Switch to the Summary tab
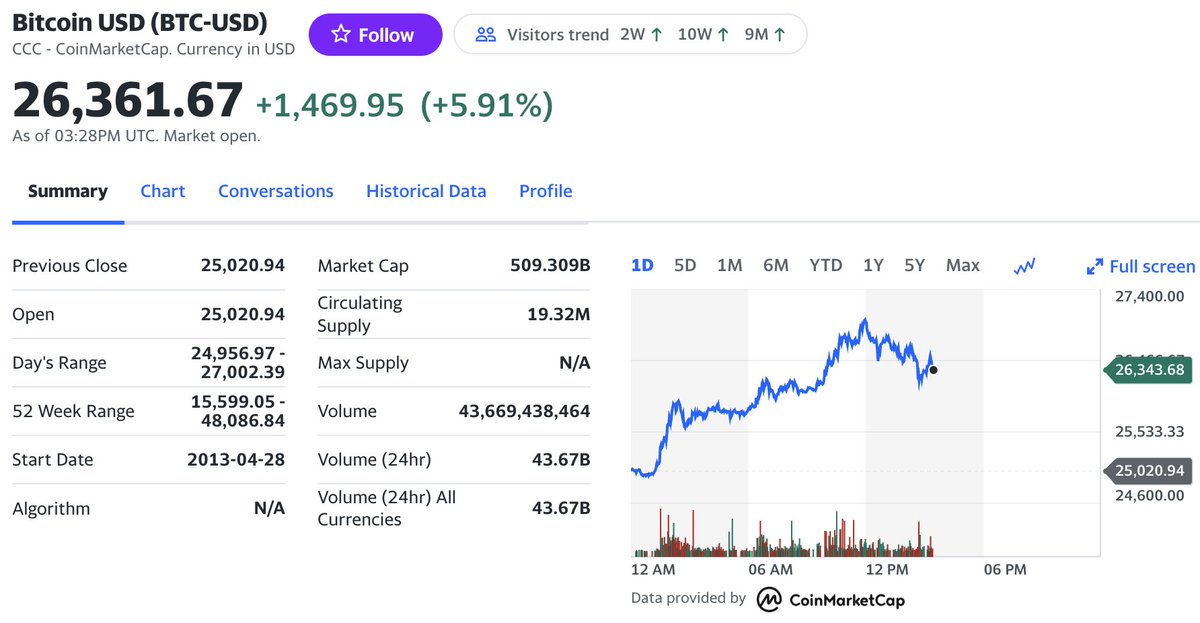The width and height of the screenshot is (1200, 623). [68, 191]
